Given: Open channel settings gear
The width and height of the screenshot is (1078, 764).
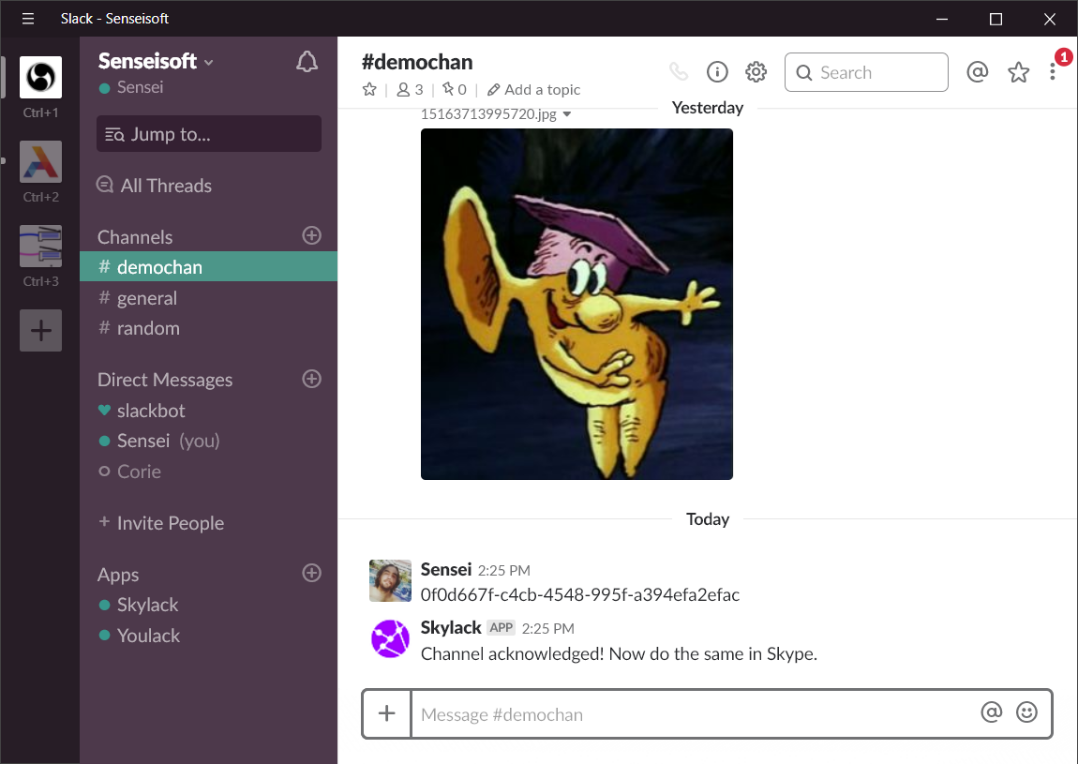Looking at the screenshot, I should point(756,72).
